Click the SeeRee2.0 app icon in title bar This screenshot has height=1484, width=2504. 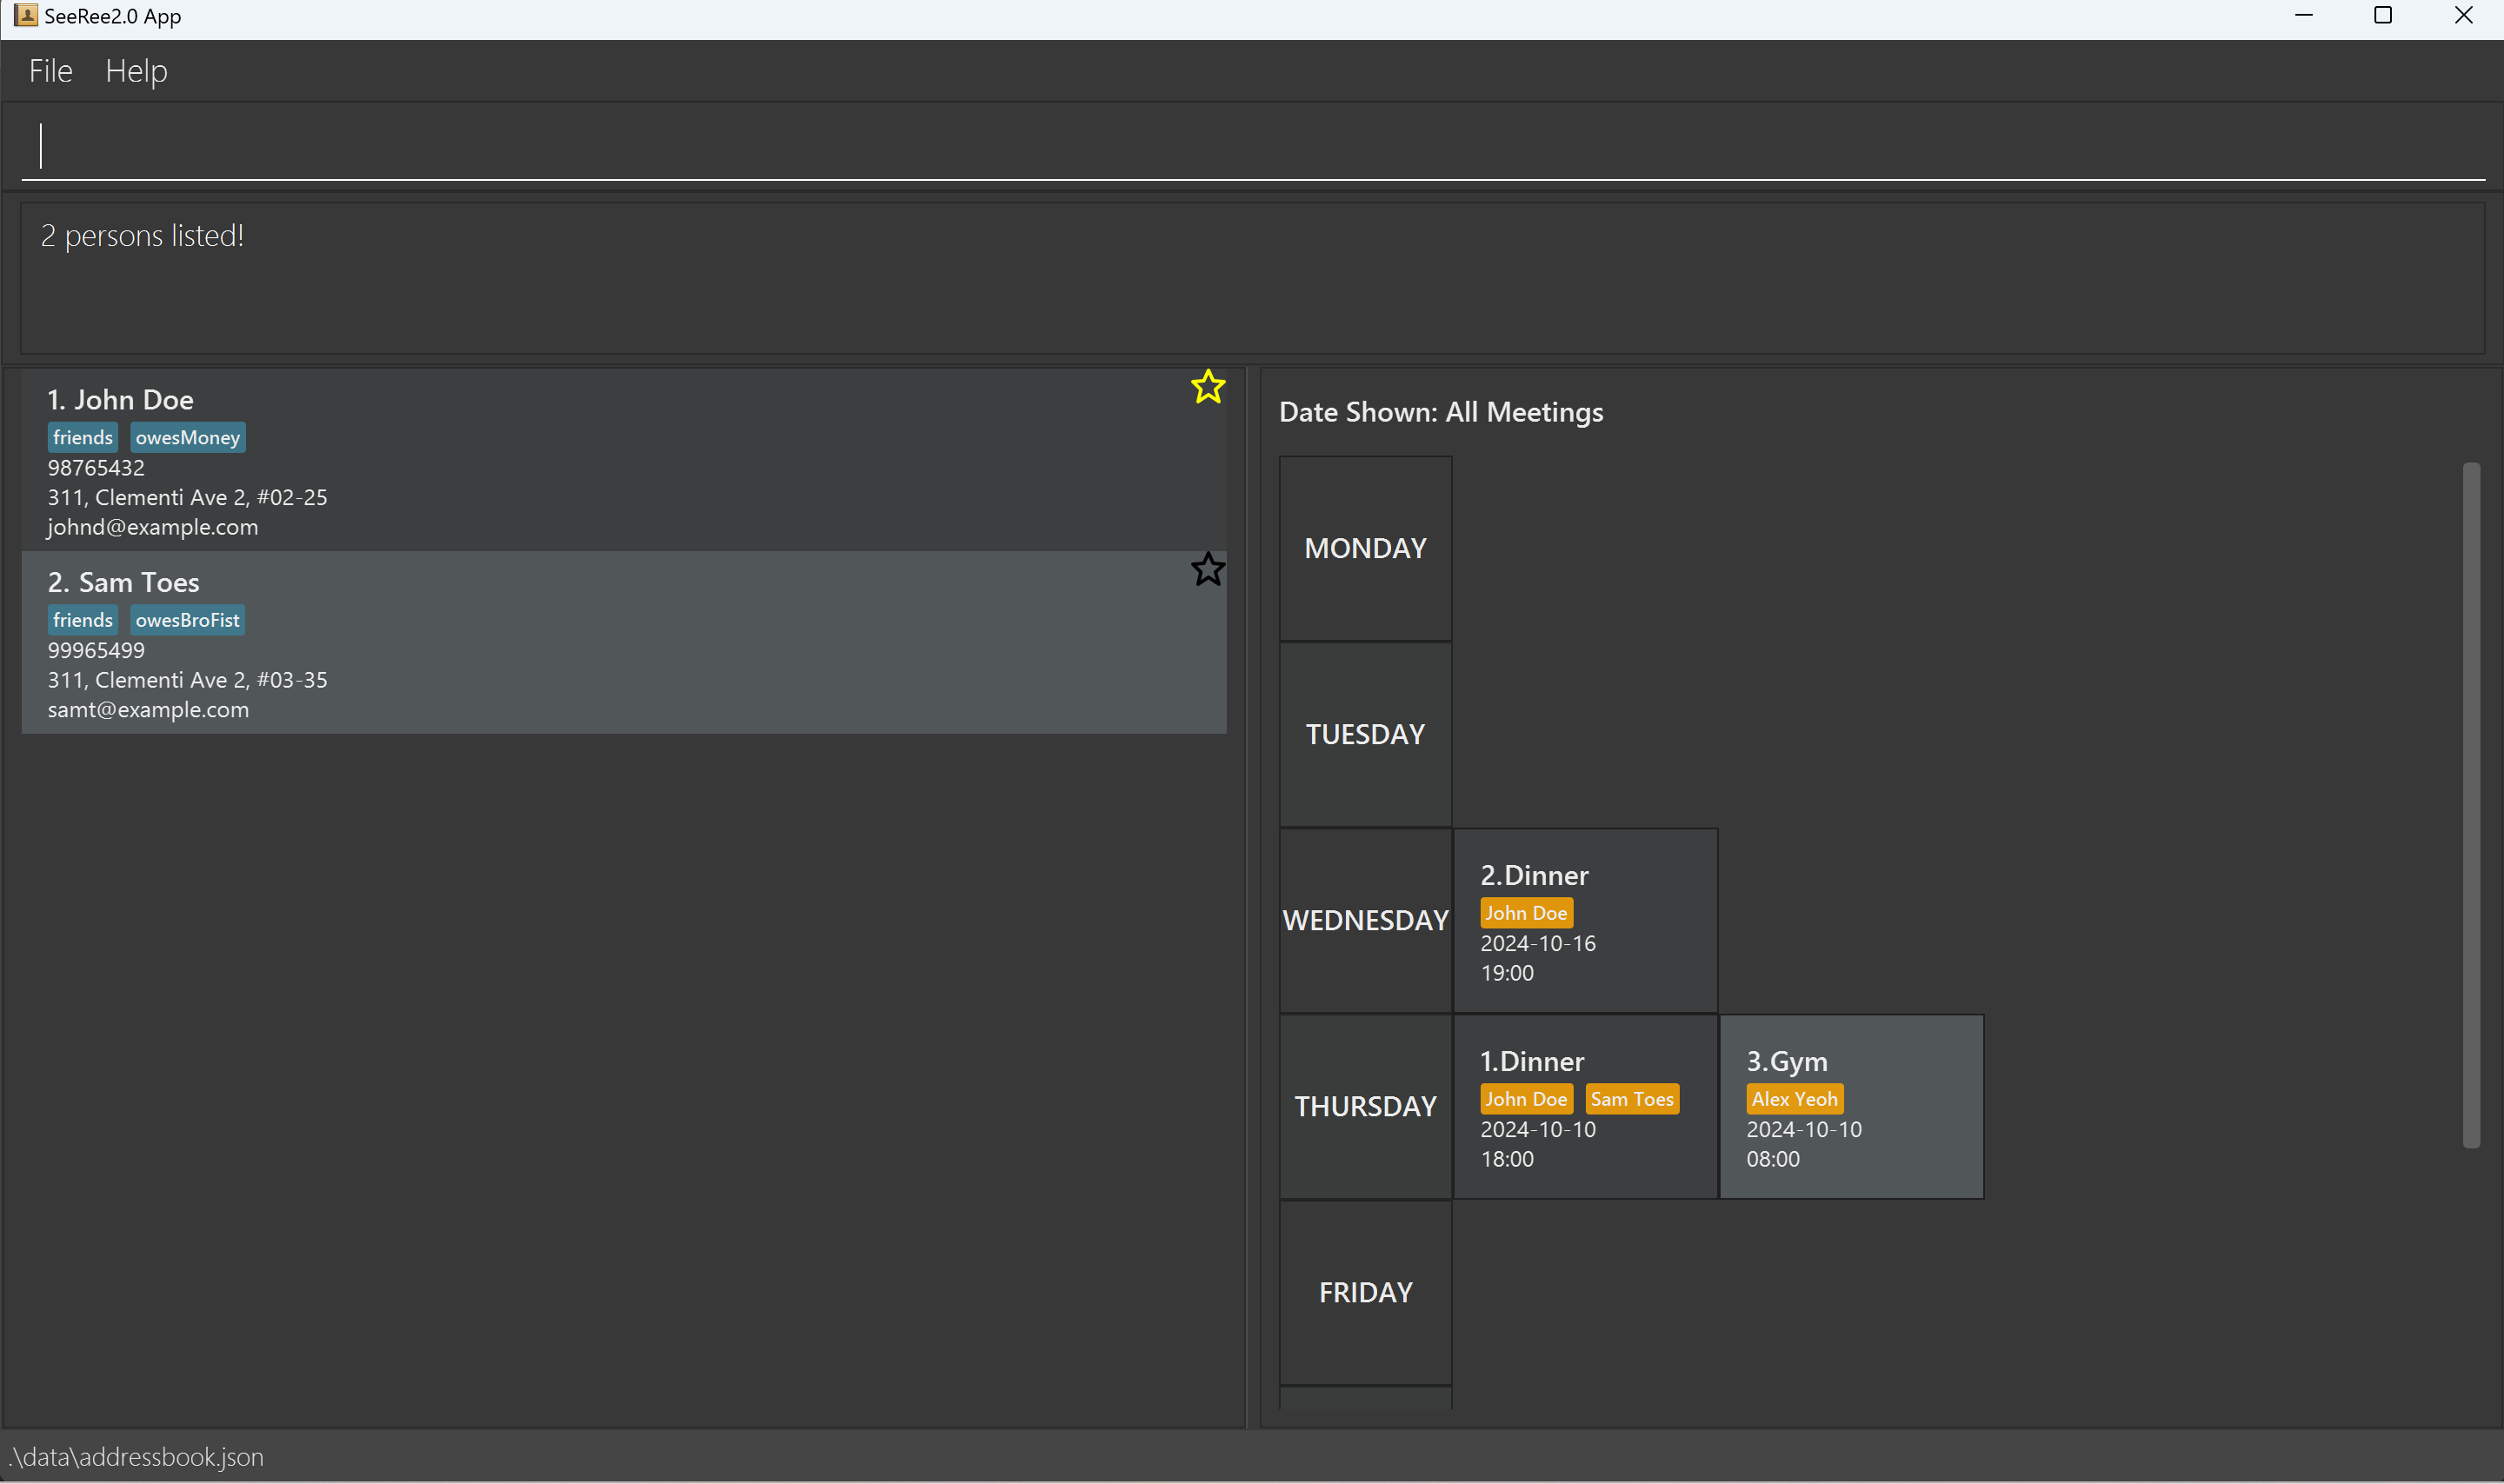[25, 15]
